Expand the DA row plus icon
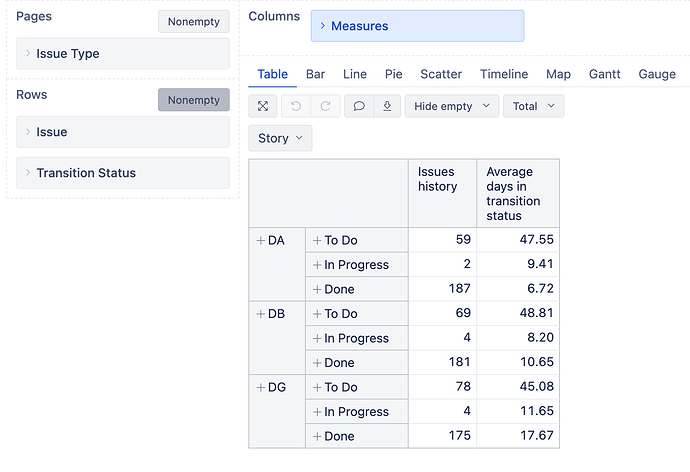690x472 pixels. tap(261, 241)
